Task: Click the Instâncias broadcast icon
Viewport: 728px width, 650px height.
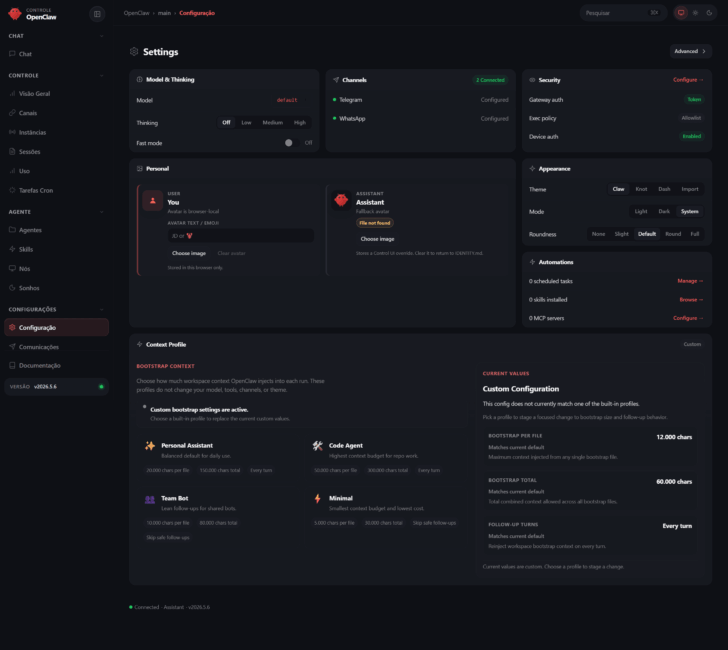Action: (12, 132)
